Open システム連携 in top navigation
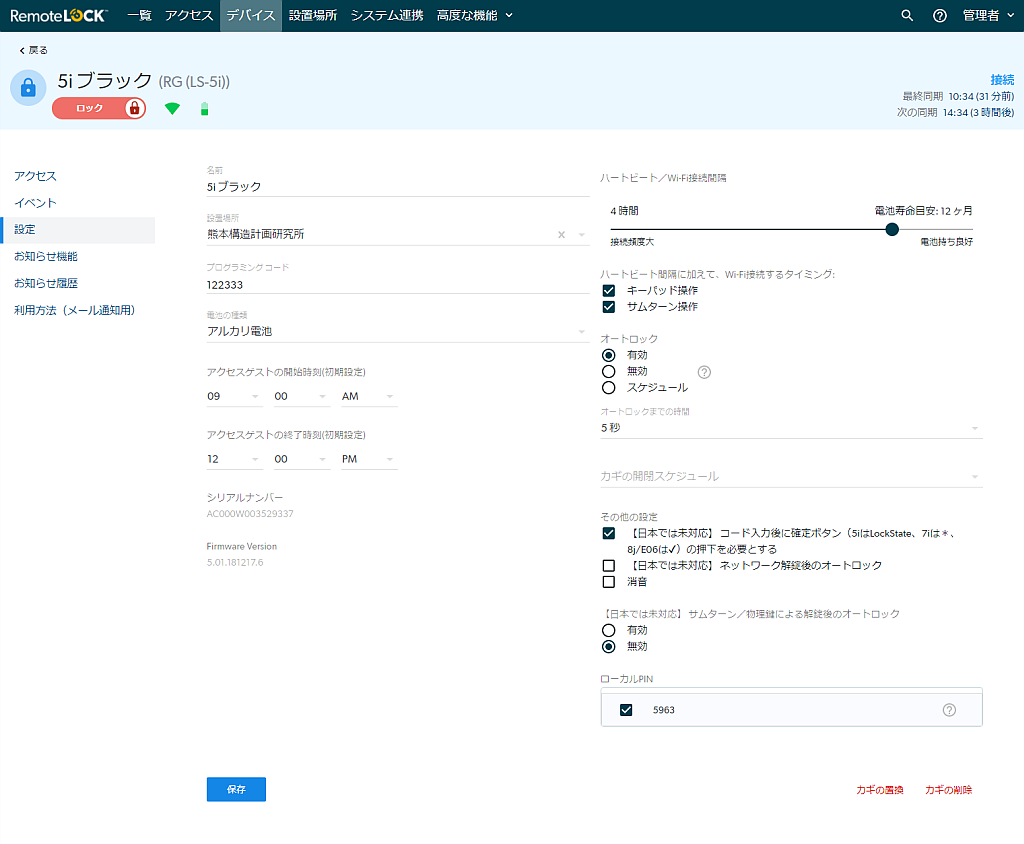Screen dimensions: 1024x844 (387, 16)
